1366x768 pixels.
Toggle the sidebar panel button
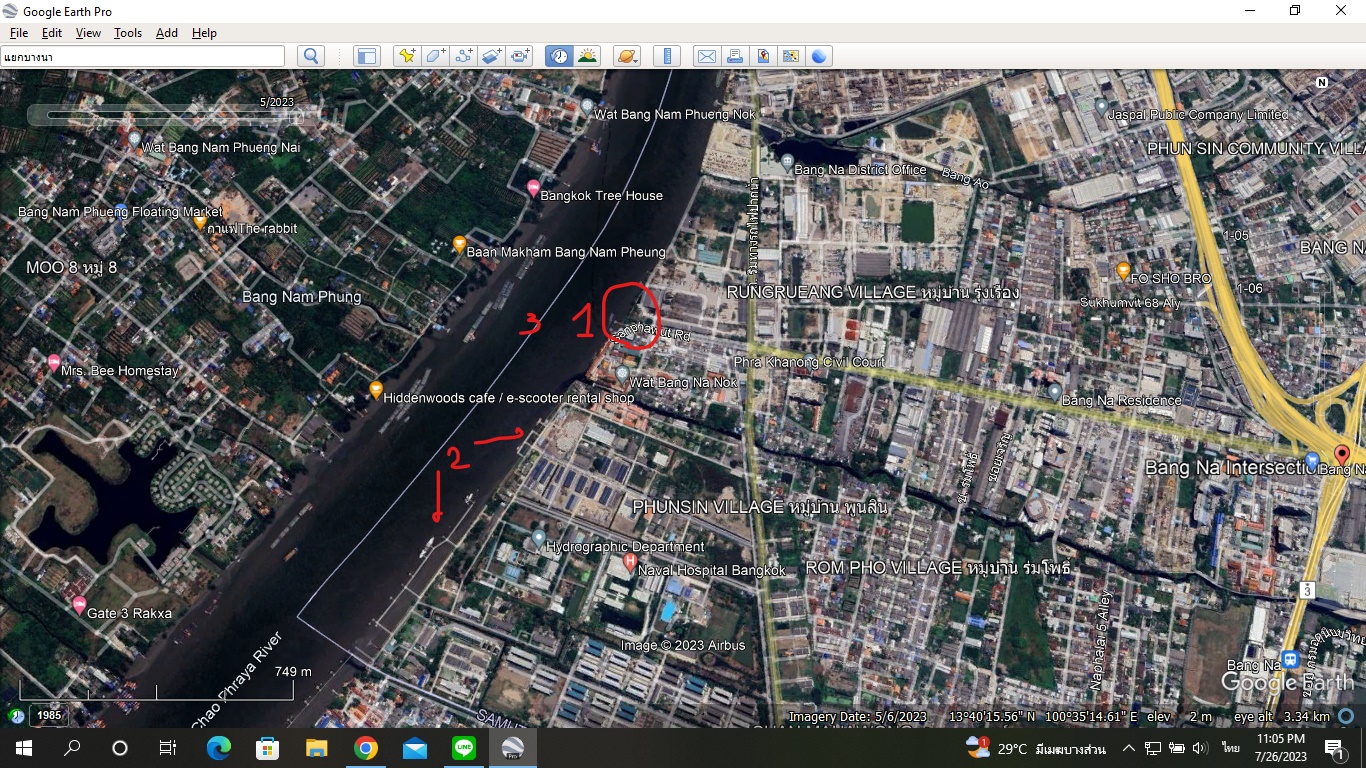367,57
